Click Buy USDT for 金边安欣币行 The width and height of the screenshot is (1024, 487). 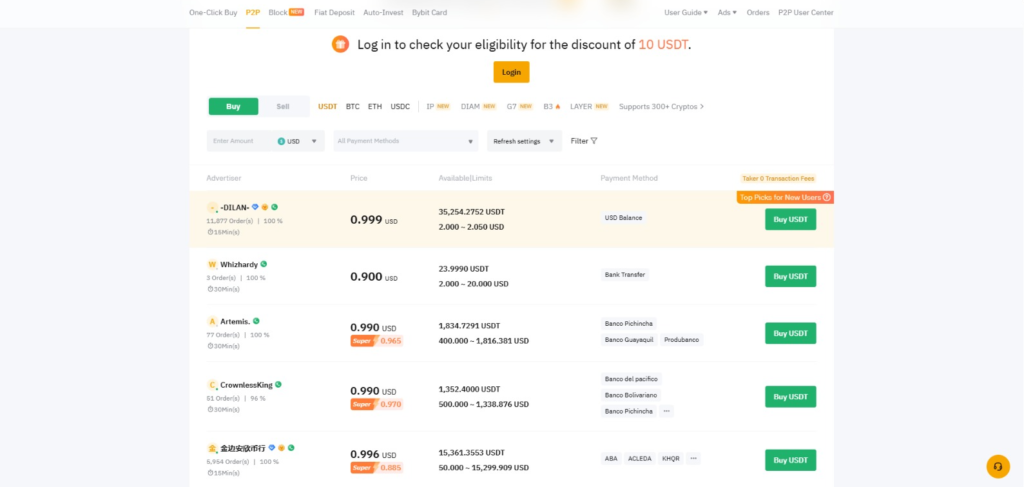(790, 460)
